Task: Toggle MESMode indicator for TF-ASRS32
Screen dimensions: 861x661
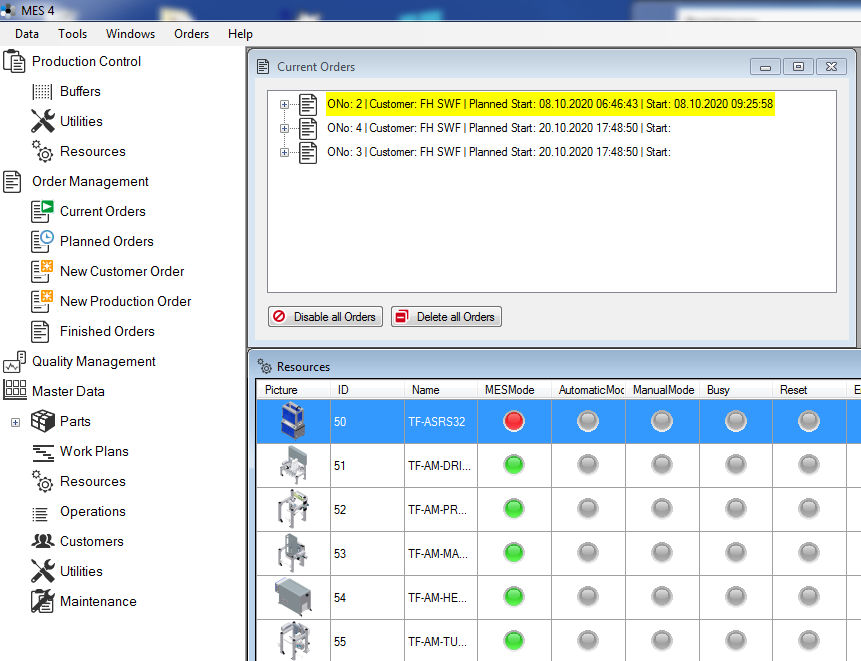Action: point(514,421)
